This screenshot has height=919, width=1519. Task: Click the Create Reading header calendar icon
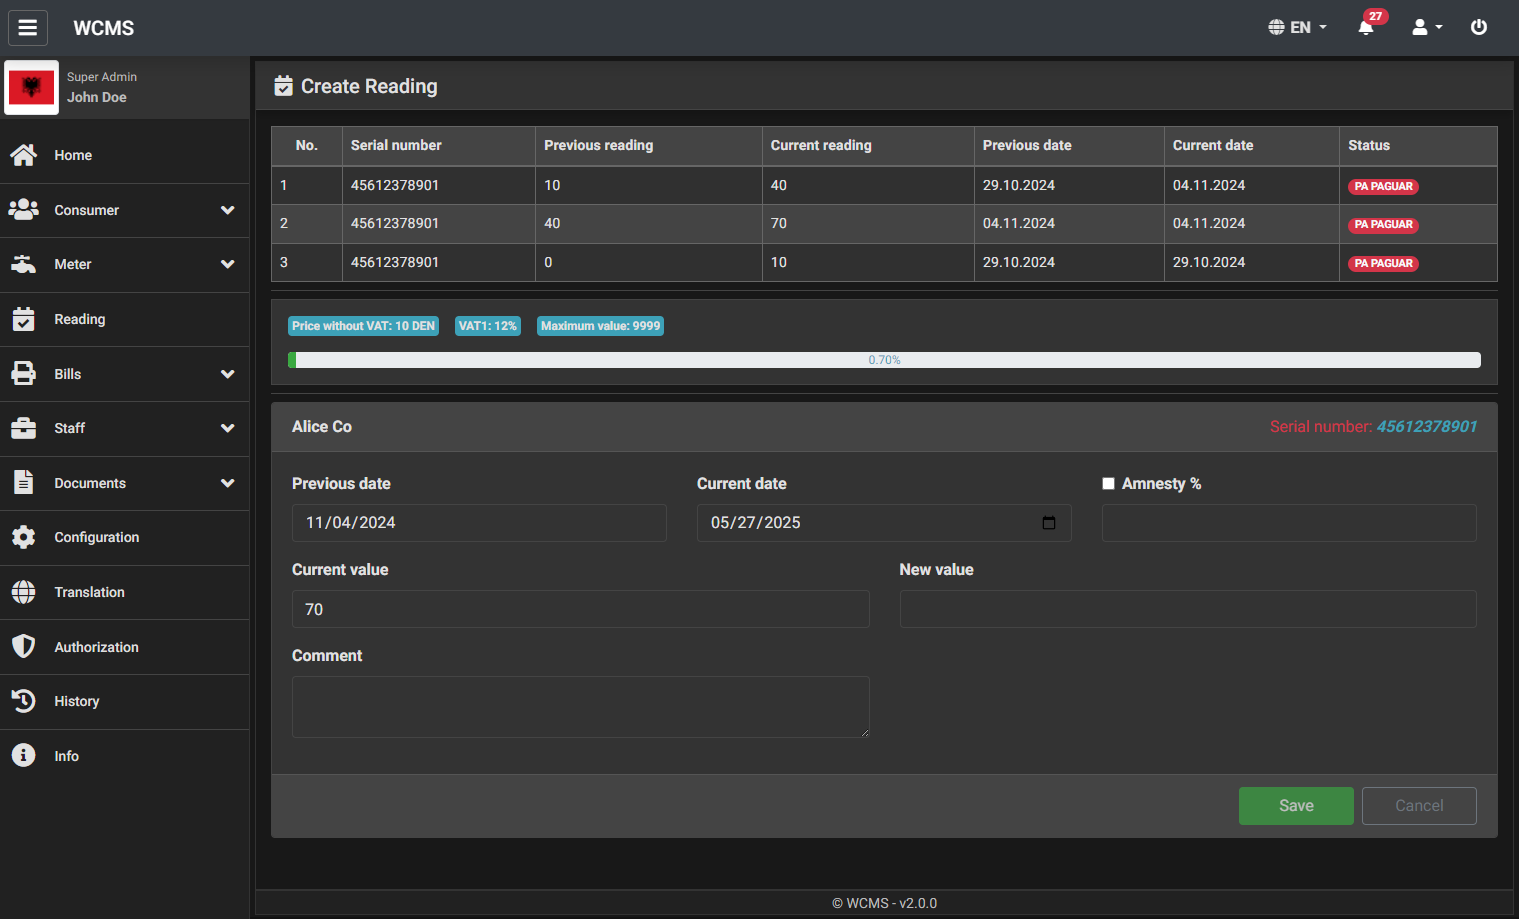pos(284,86)
